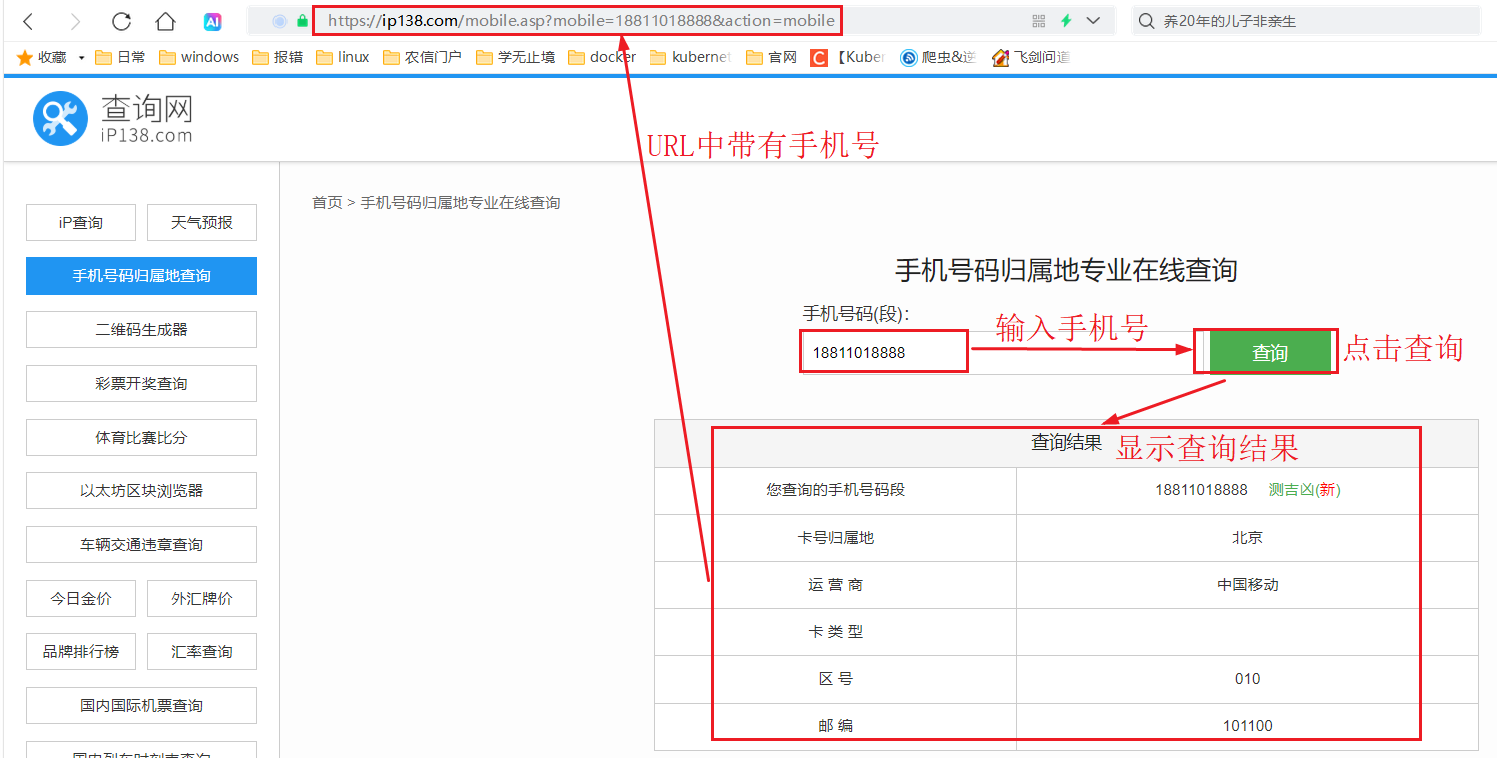Open the docker bookmark folder

[x=602, y=57]
